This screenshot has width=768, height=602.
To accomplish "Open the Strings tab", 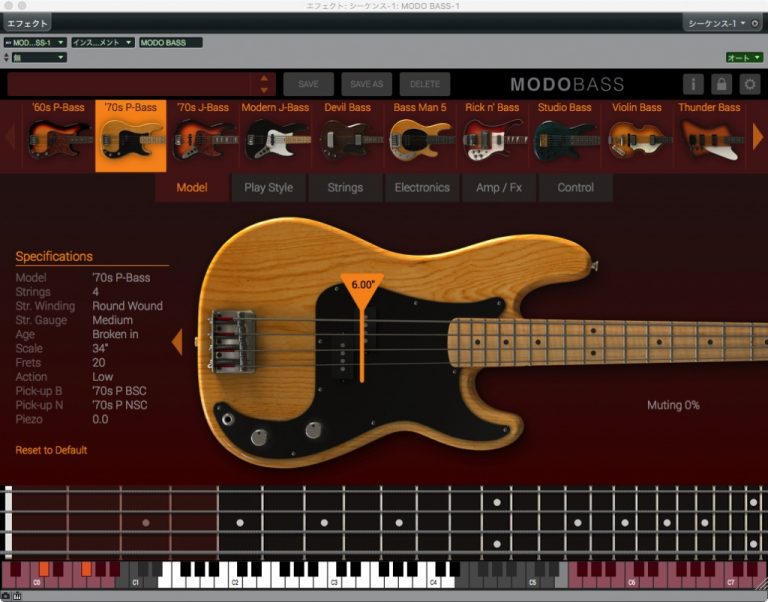I will pos(345,188).
